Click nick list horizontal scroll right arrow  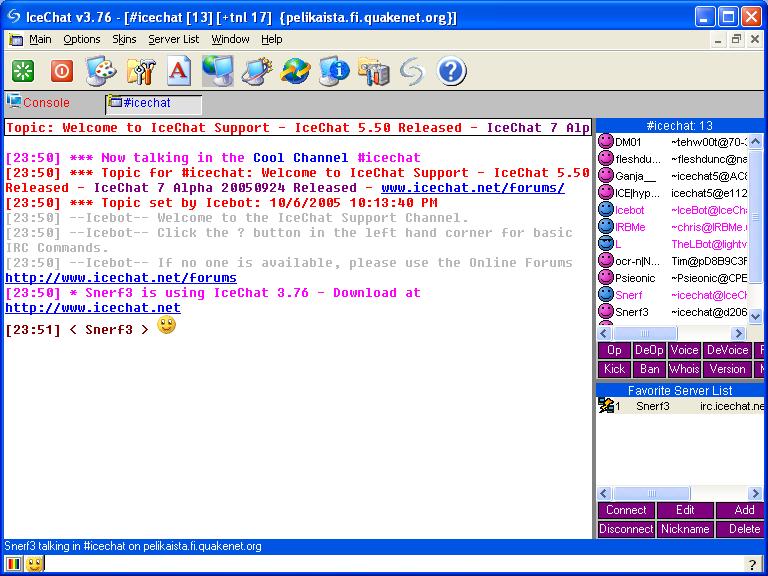(738, 334)
